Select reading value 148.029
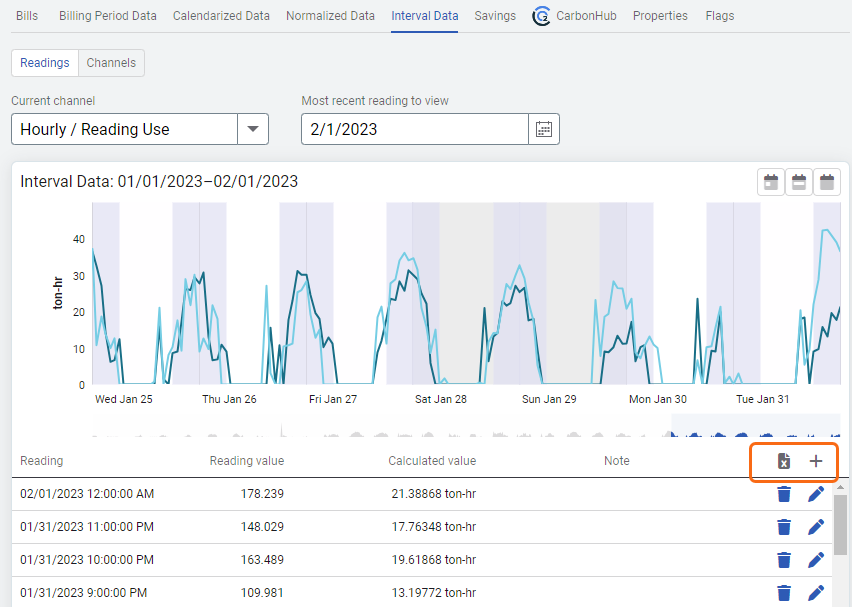The height and width of the screenshot is (607, 852). (262, 527)
